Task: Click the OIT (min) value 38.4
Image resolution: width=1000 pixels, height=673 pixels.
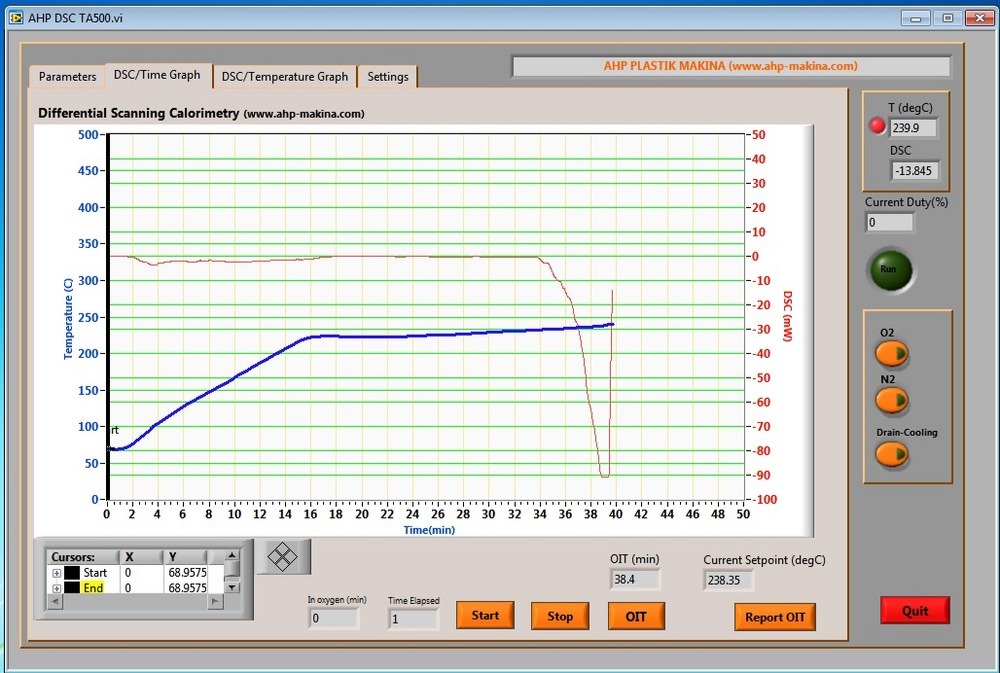Action: tap(635, 579)
